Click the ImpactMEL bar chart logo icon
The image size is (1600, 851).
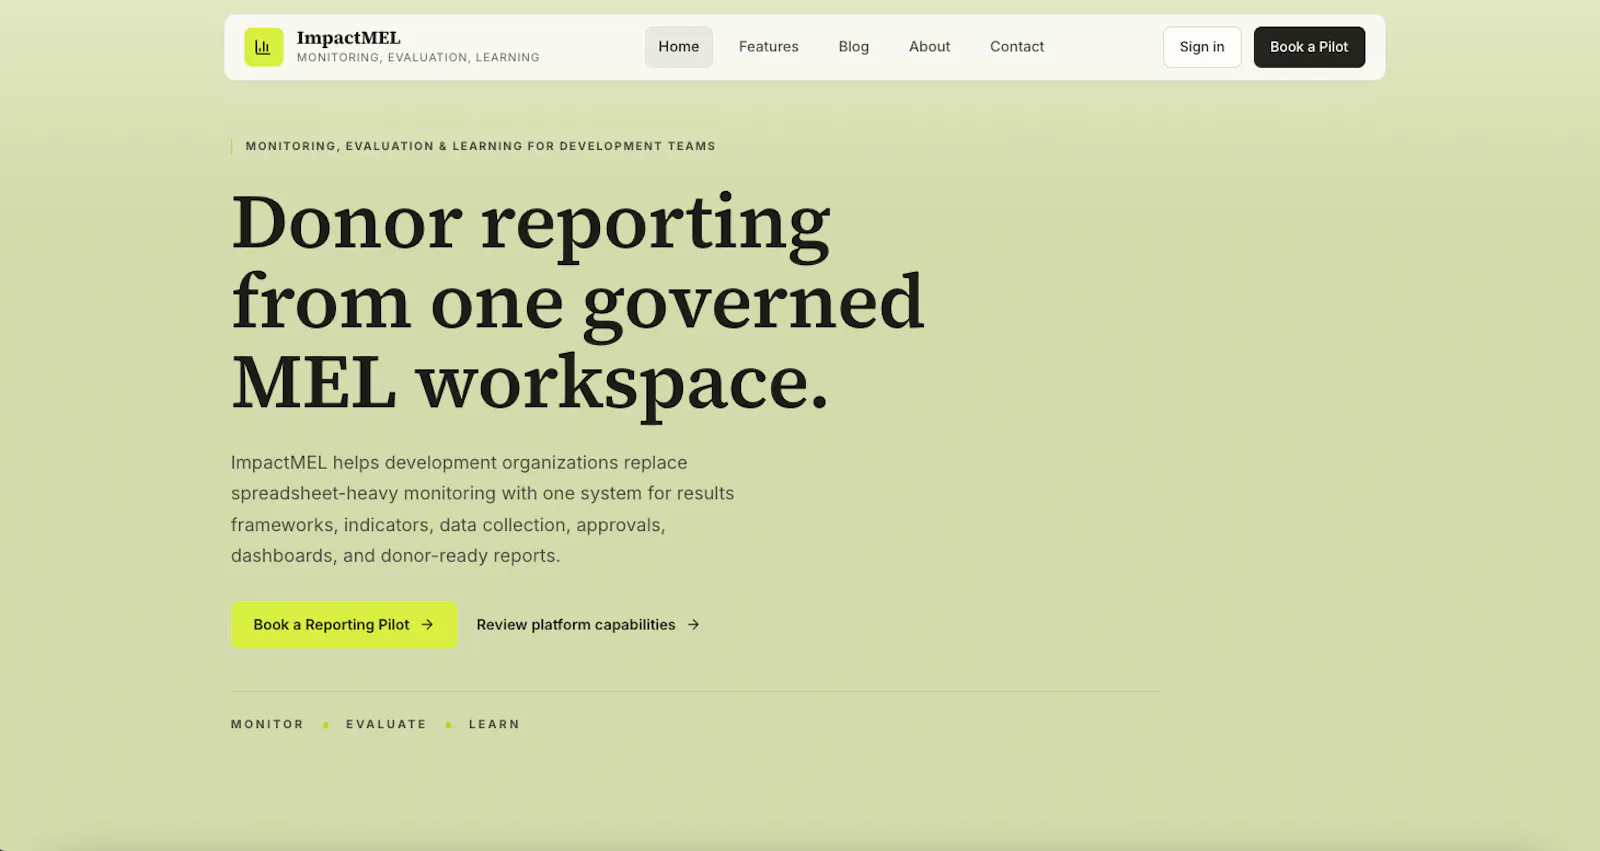(x=264, y=47)
